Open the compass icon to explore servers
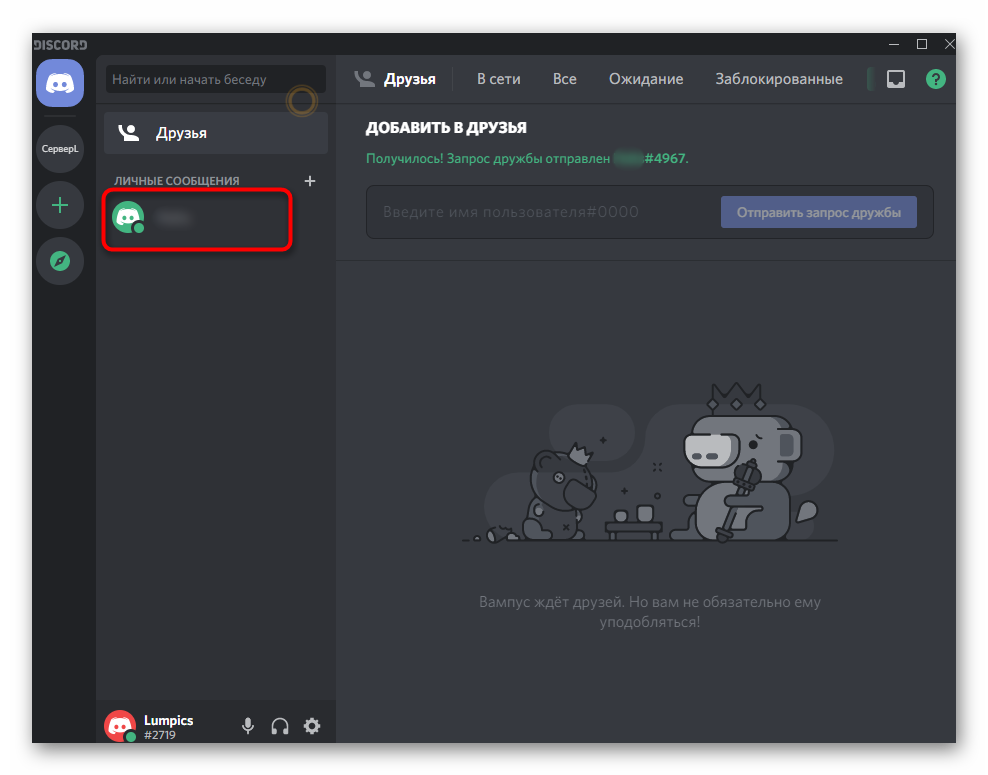Image resolution: width=988 pixels, height=775 pixels. pos(60,261)
